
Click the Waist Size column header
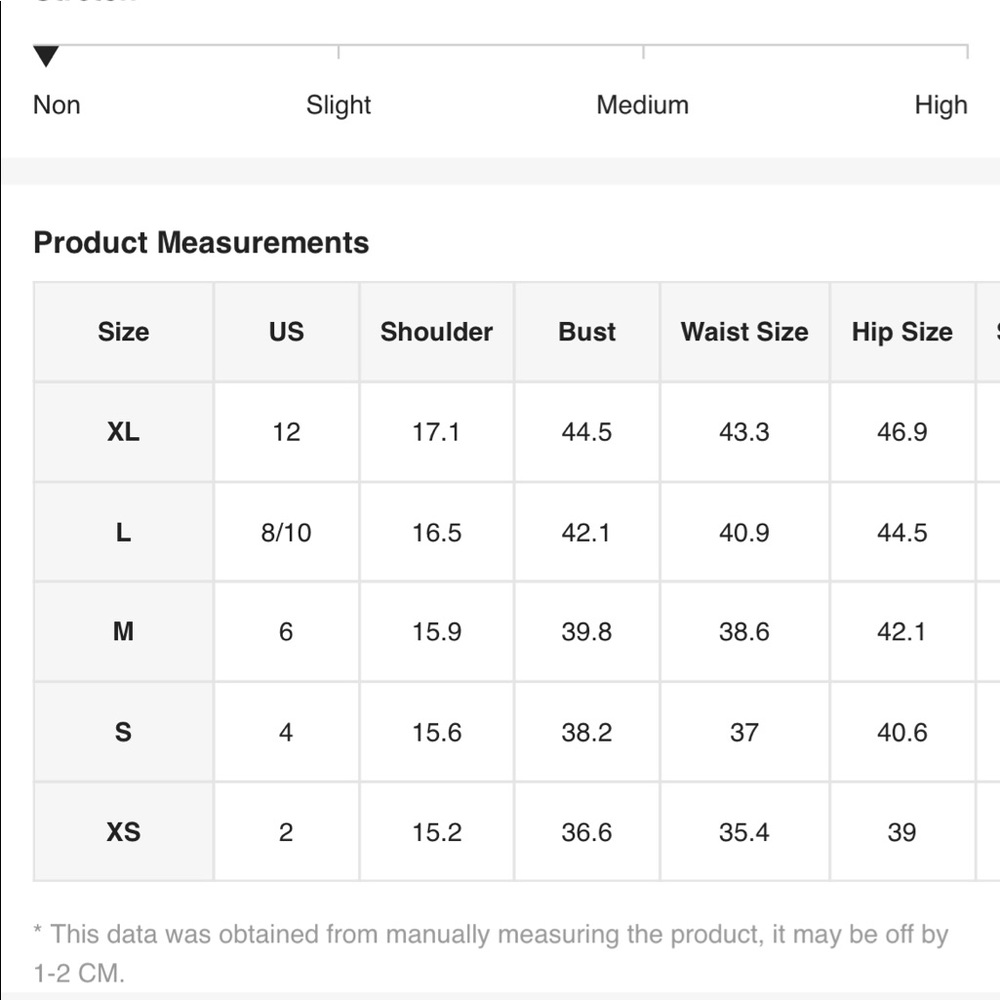click(x=744, y=332)
